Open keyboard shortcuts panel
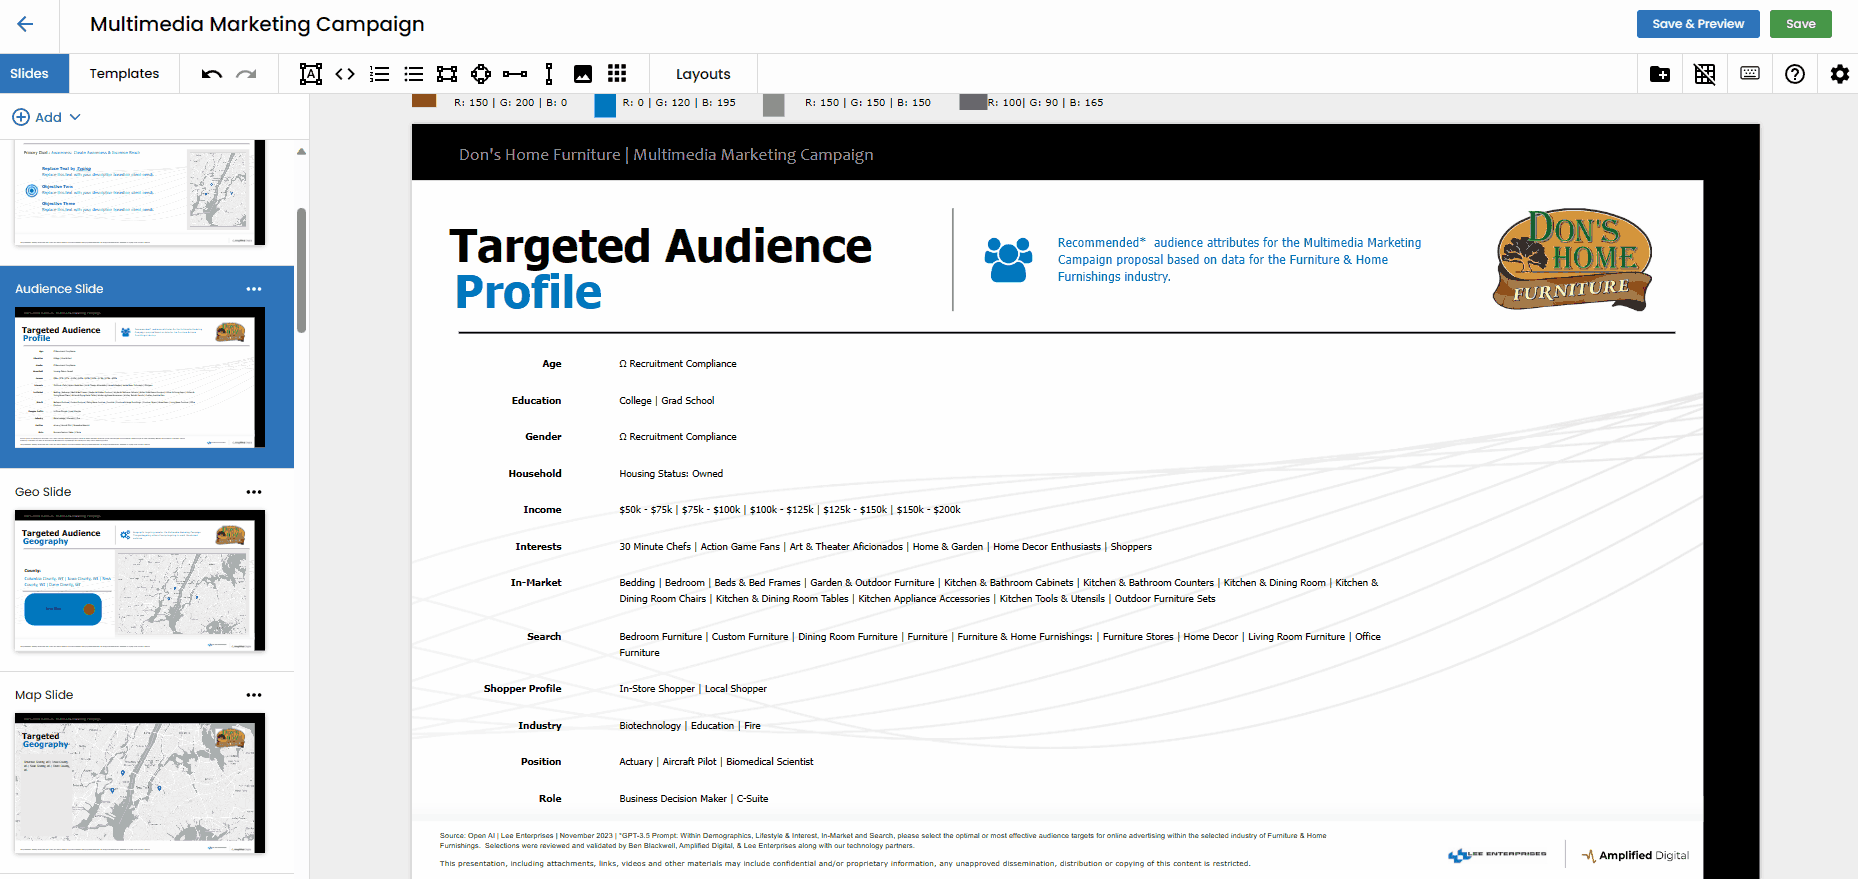 [x=1750, y=74]
